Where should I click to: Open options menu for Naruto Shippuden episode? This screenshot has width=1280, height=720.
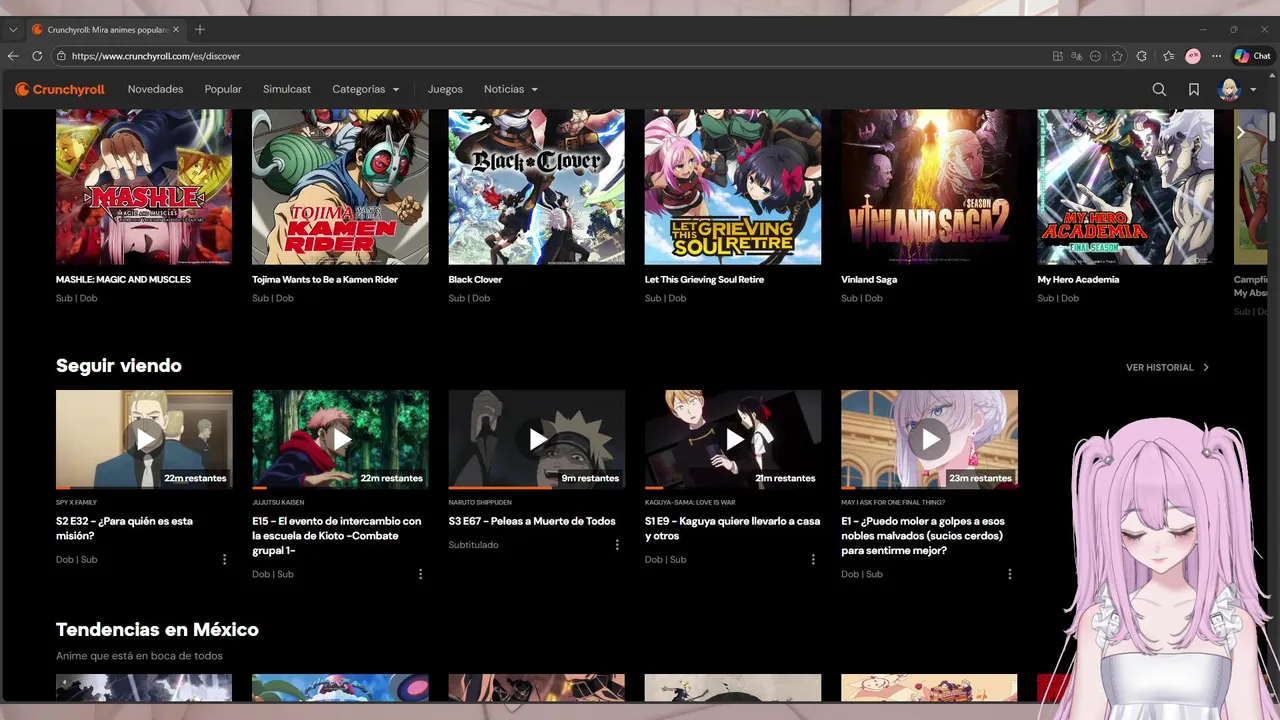click(x=617, y=545)
